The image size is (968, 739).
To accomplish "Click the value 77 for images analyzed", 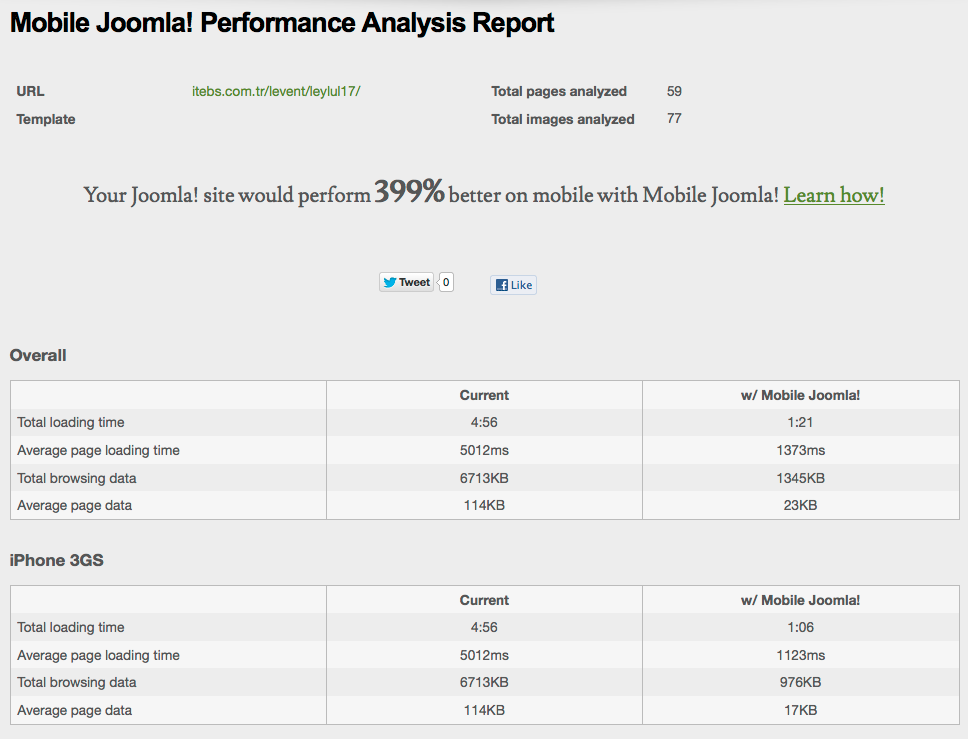I will coord(674,119).
